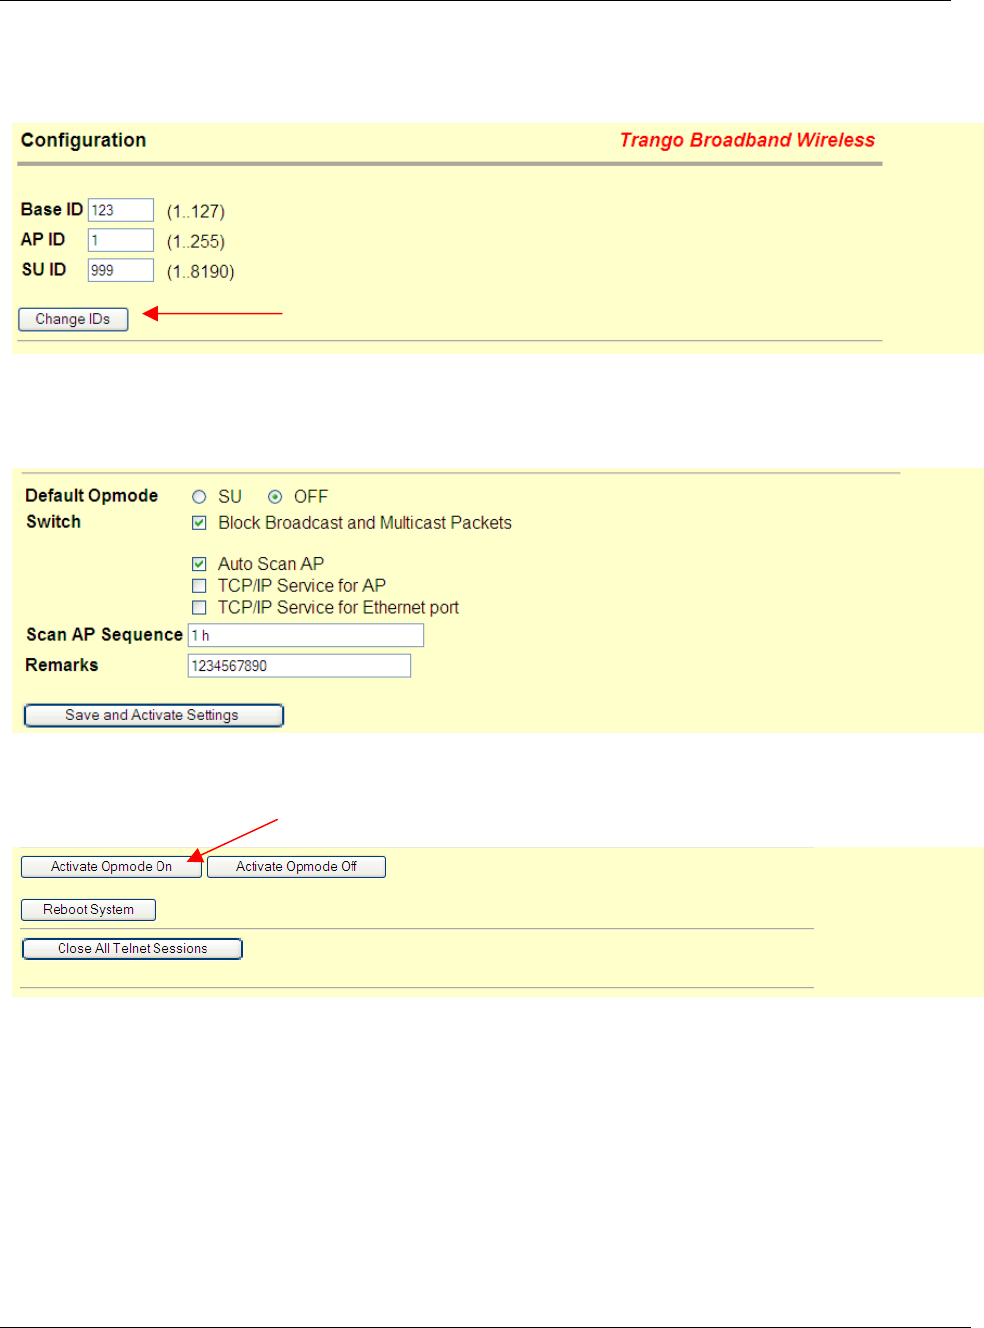Click Activate Opmode On button
Screen dimensions: 984x1328
tap(111, 867)
